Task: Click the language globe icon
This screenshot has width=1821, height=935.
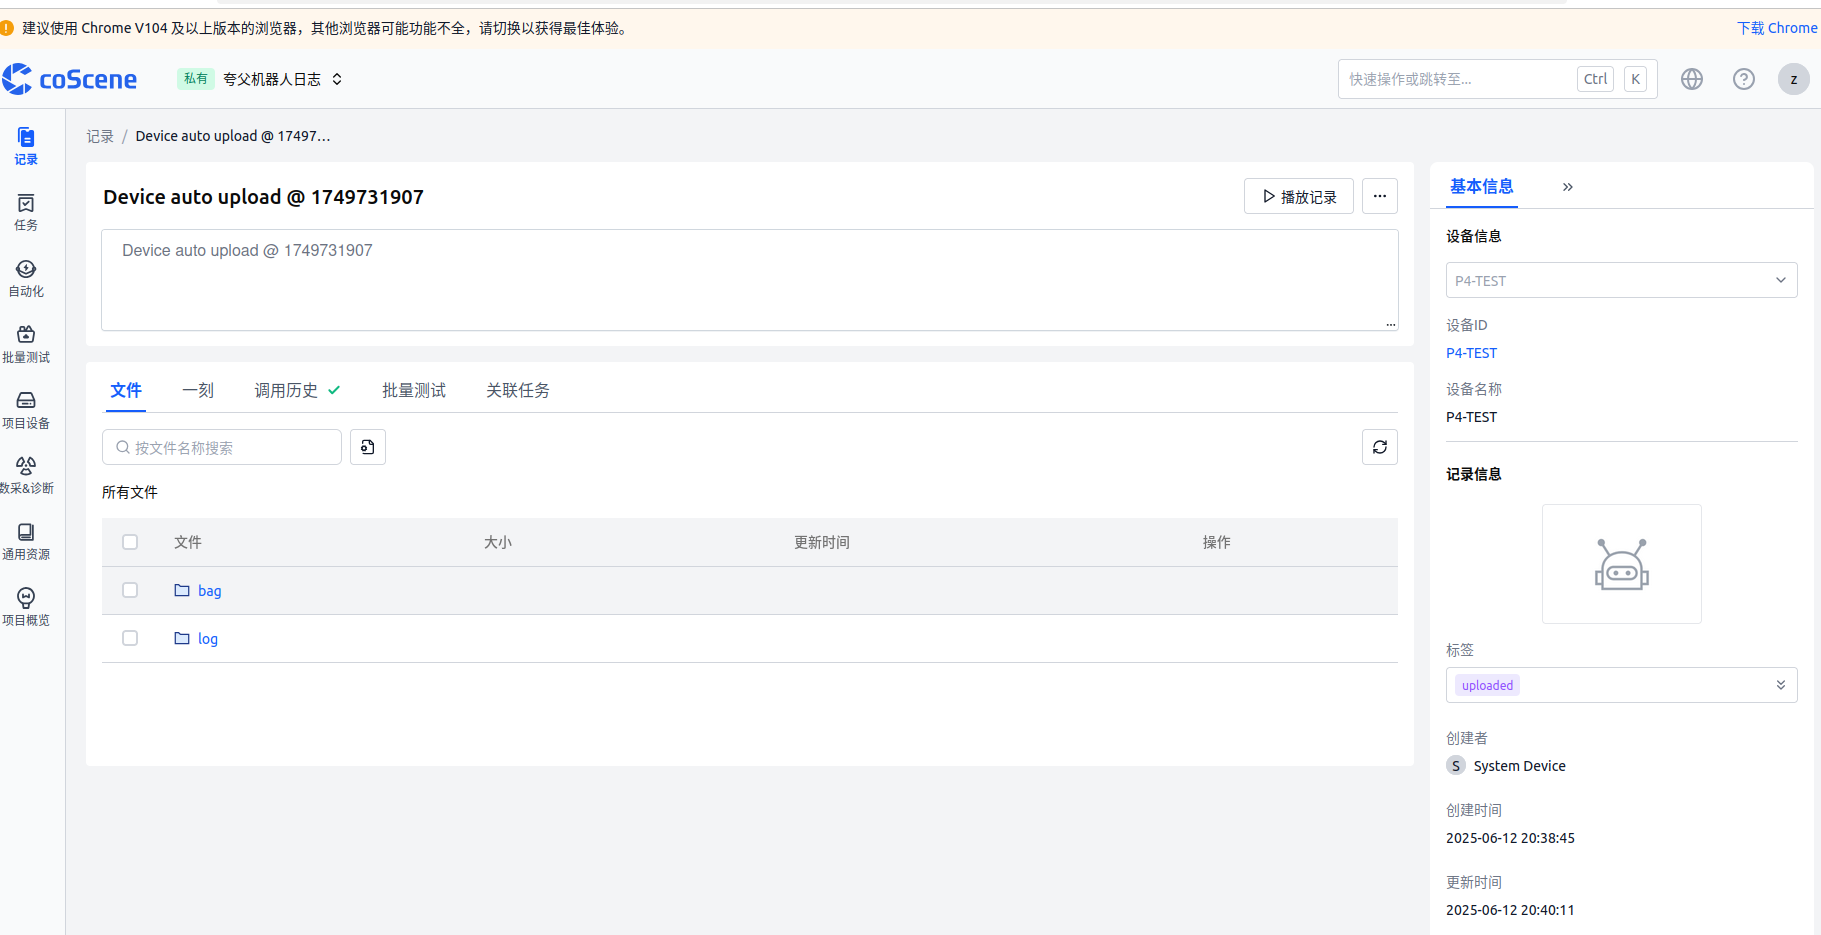Action: coord(1691,79)
